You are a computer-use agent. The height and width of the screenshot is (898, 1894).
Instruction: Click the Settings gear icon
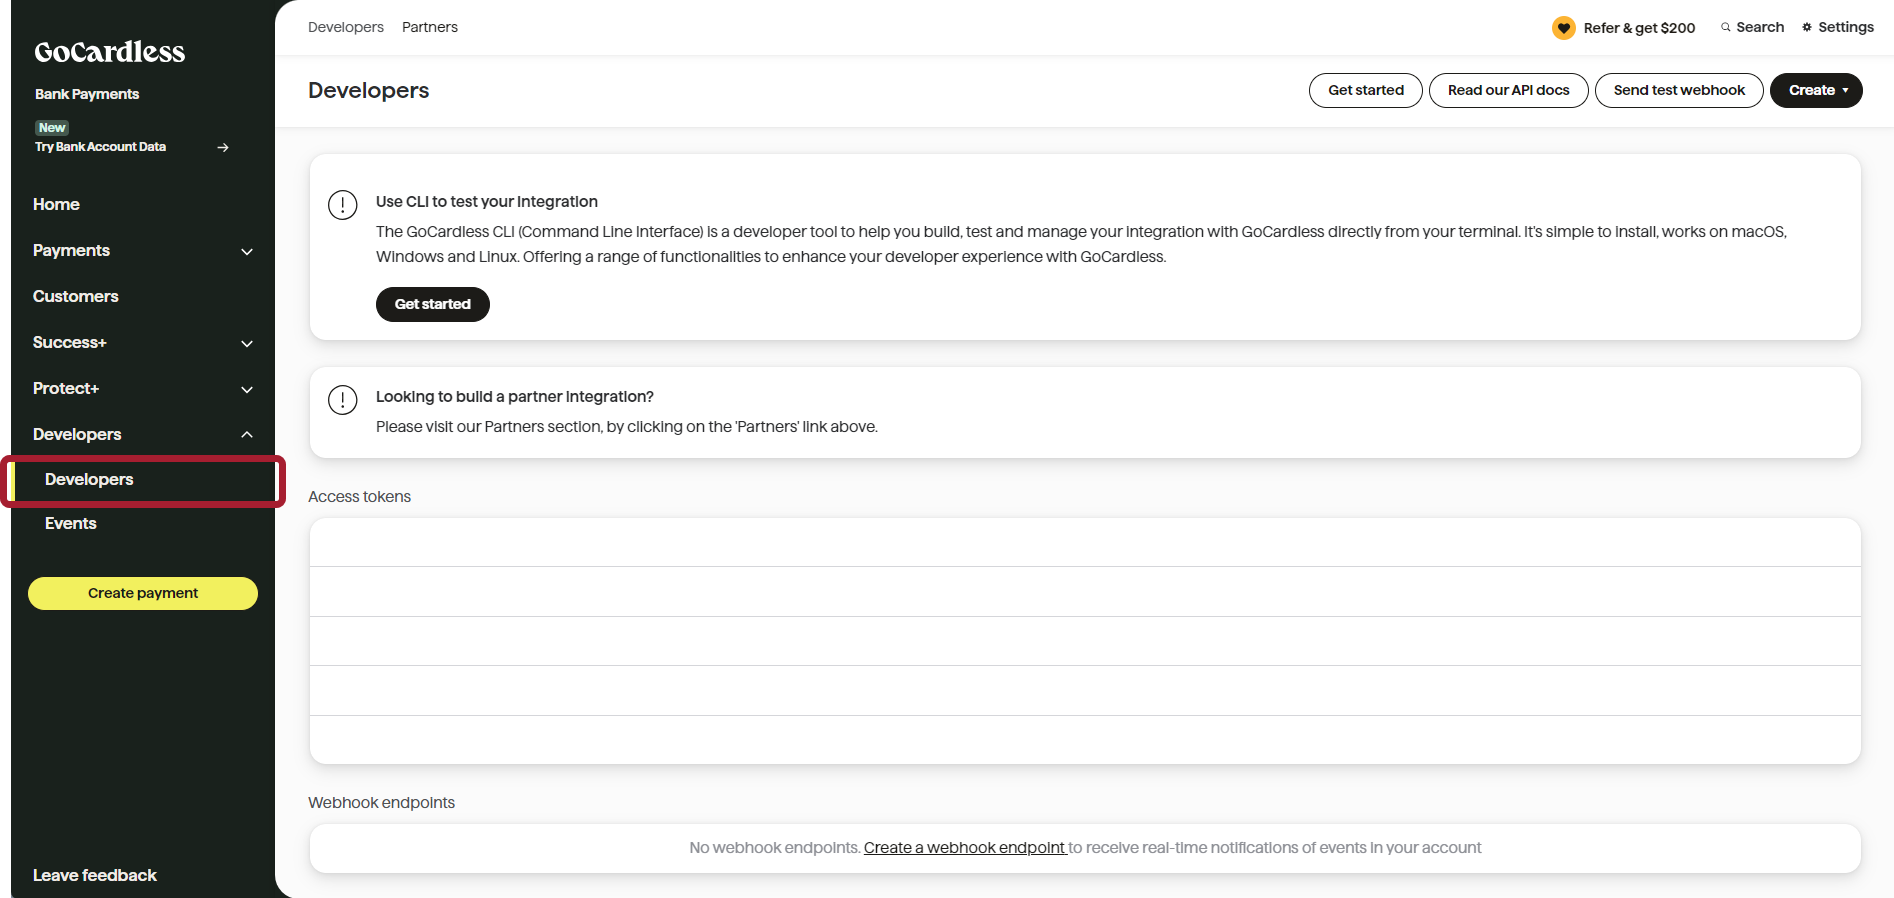[x=1807, y=28]
